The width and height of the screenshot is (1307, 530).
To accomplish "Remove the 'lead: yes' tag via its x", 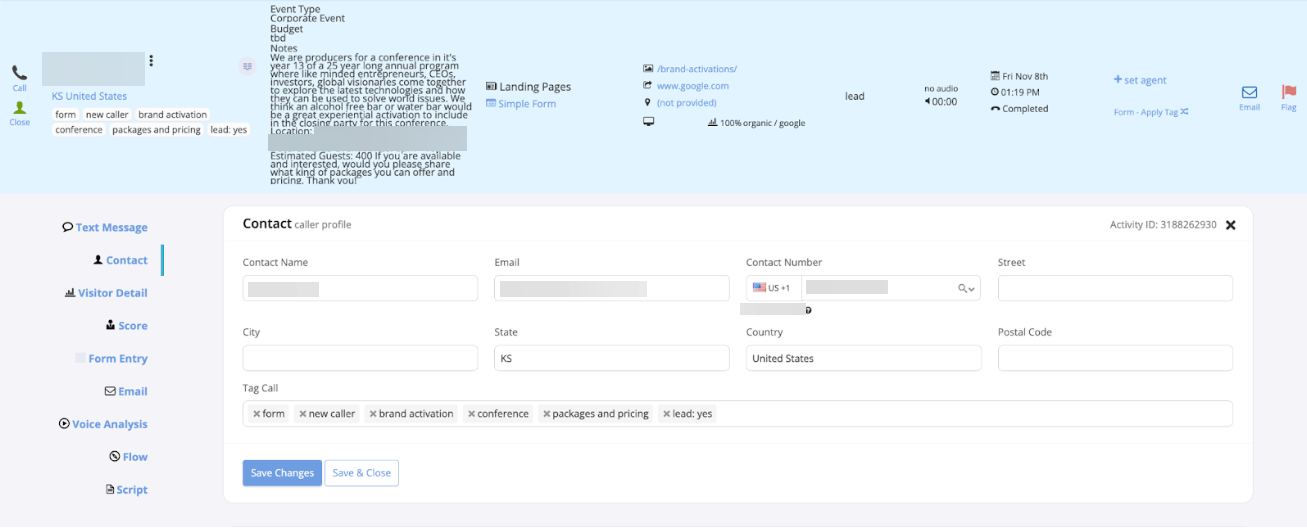I will point(666,414).
